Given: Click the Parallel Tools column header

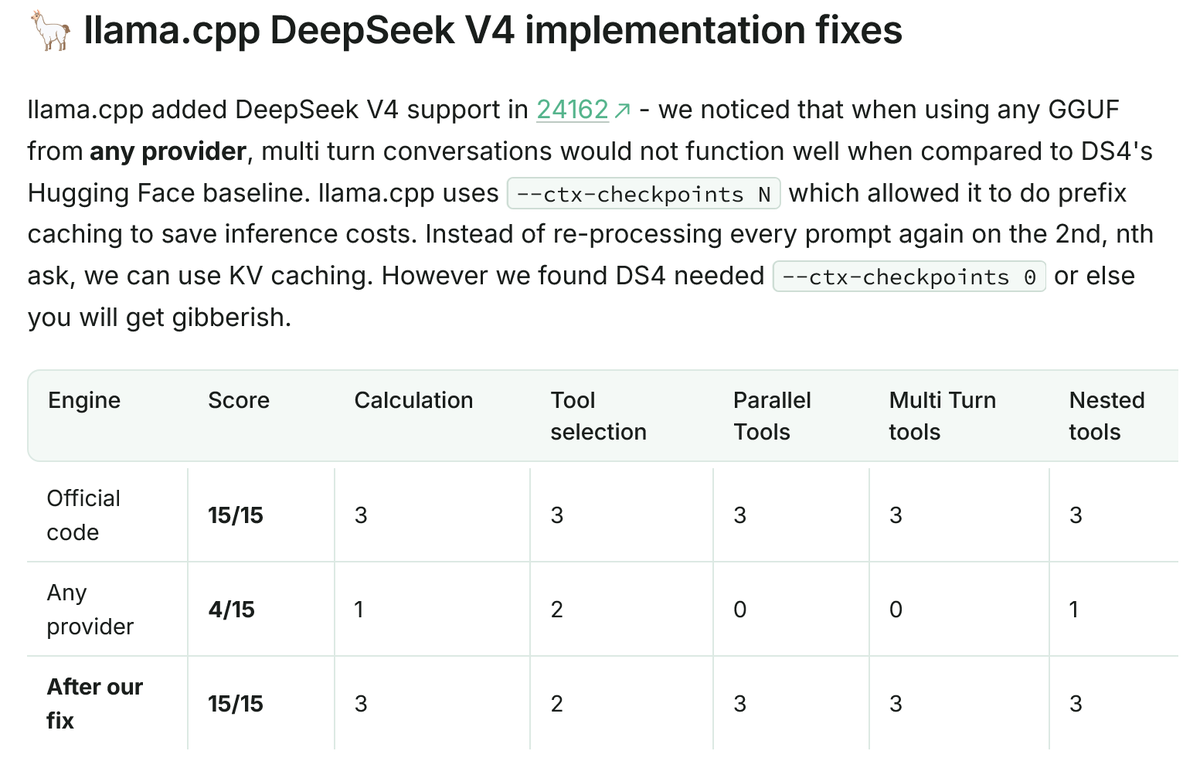Looking at the screenshot, I should point(772,416).
